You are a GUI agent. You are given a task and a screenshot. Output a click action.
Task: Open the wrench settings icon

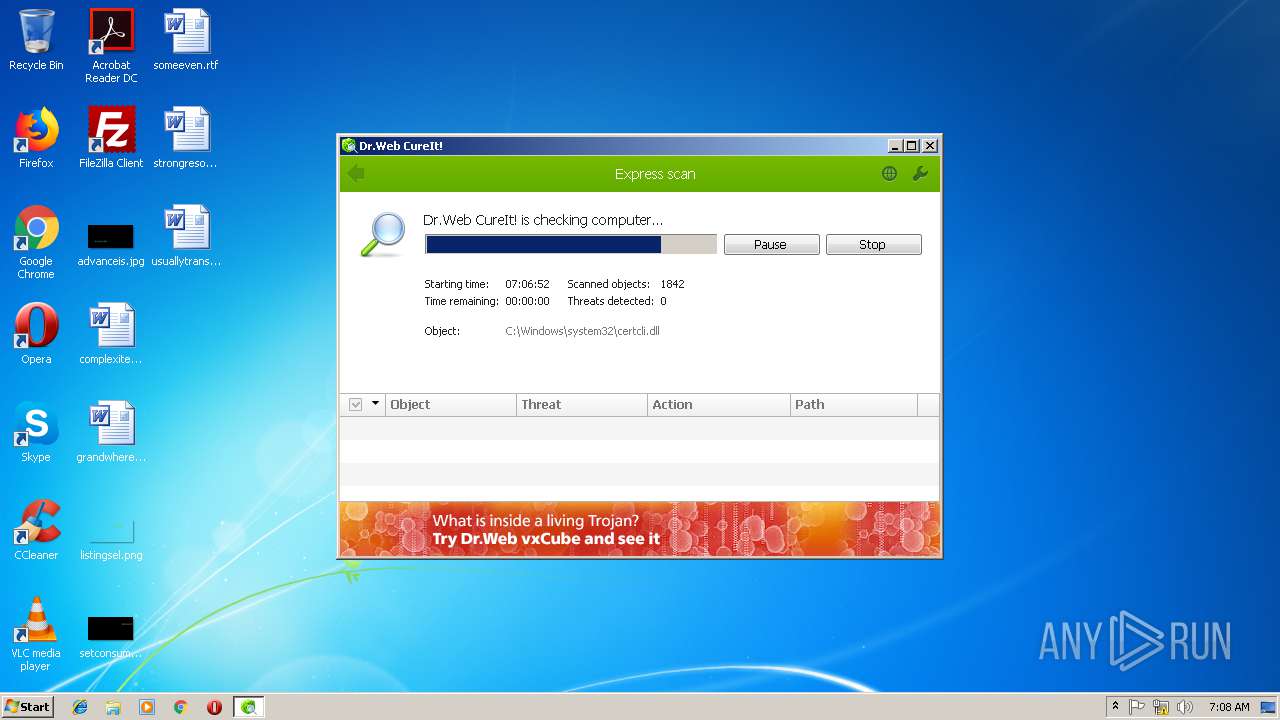pos(920,174)
